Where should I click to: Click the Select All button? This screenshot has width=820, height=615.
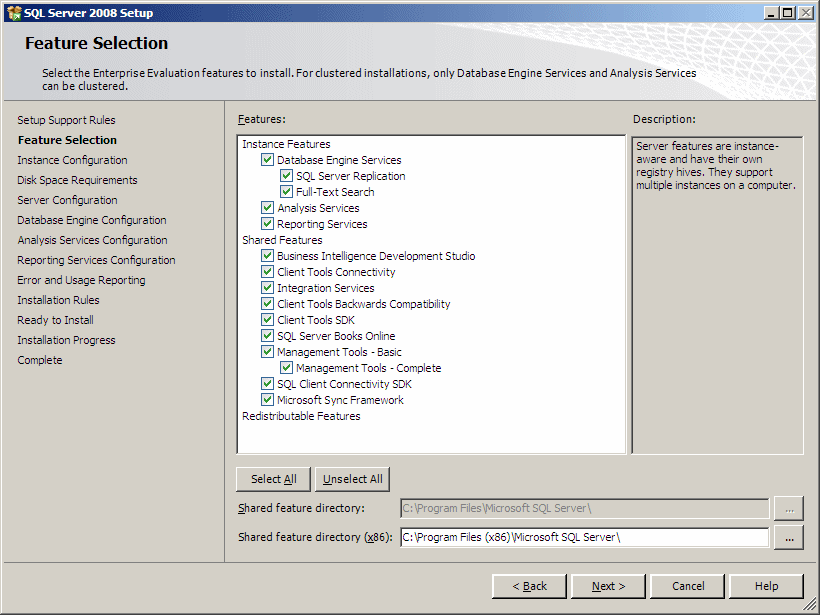point(274,479)
